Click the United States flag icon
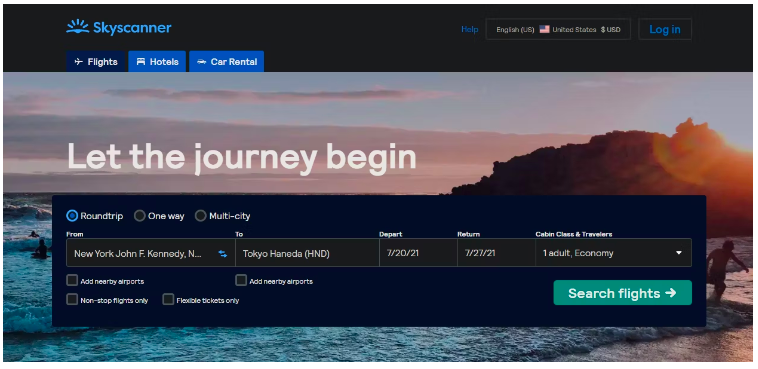Image resolution: width=758 pixels, height=369 pixels. [544, 30]
